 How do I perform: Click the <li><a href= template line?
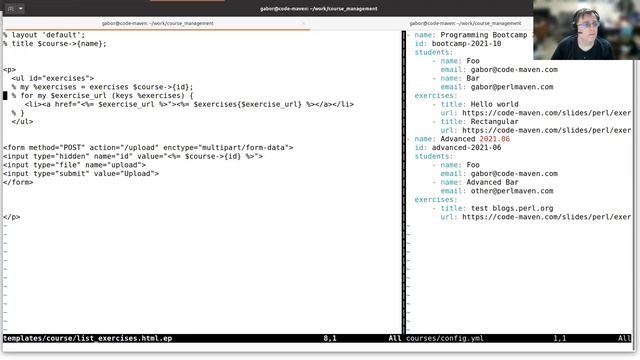click(189, 104)
